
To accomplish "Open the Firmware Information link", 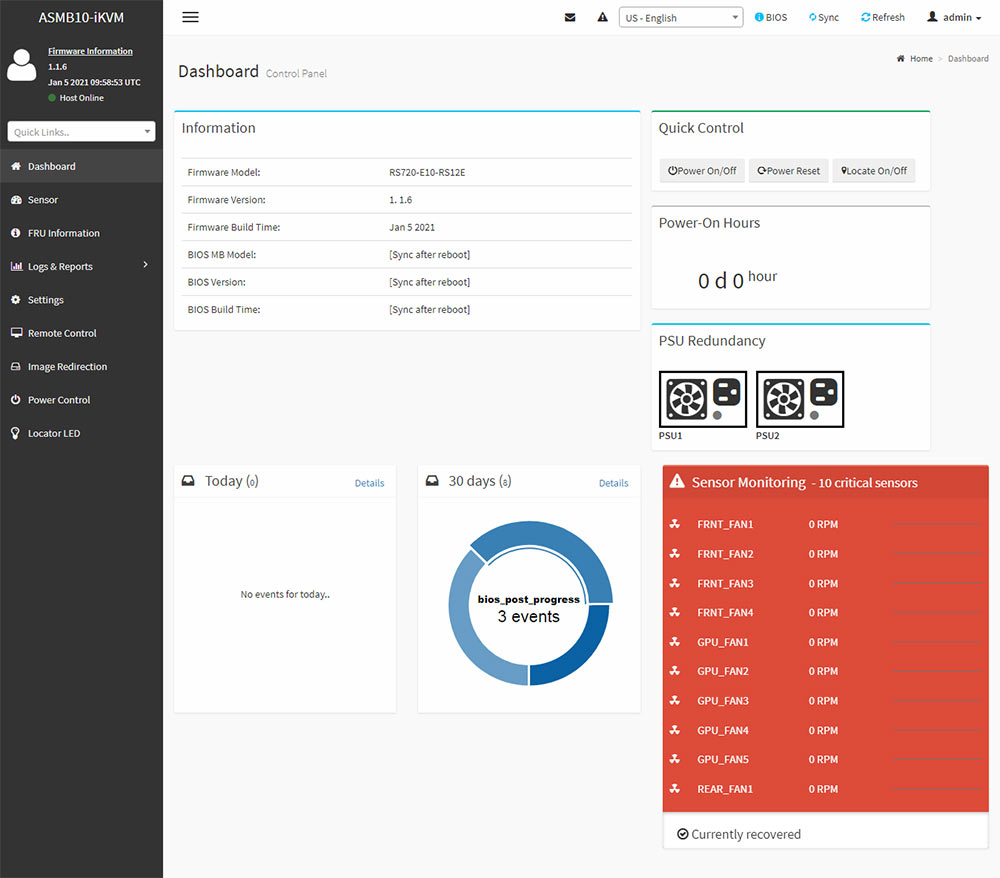I will (90, 51).
